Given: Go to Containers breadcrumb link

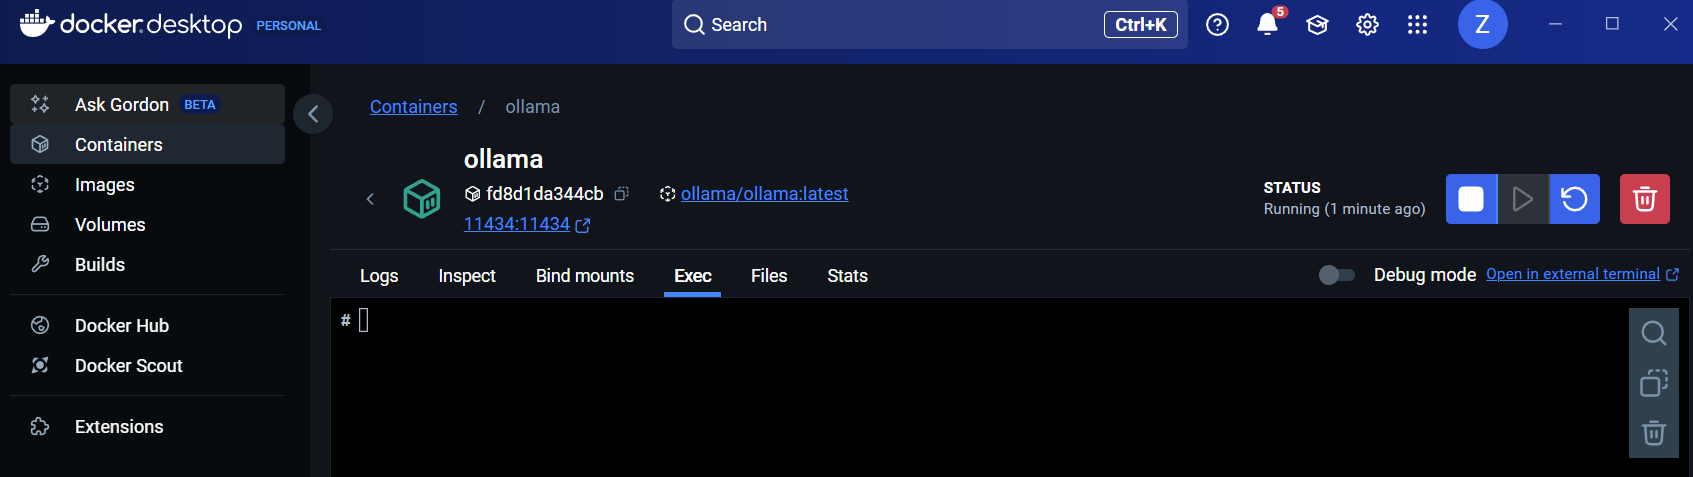Looking at the screenshot, I should (x=413, y=107).
